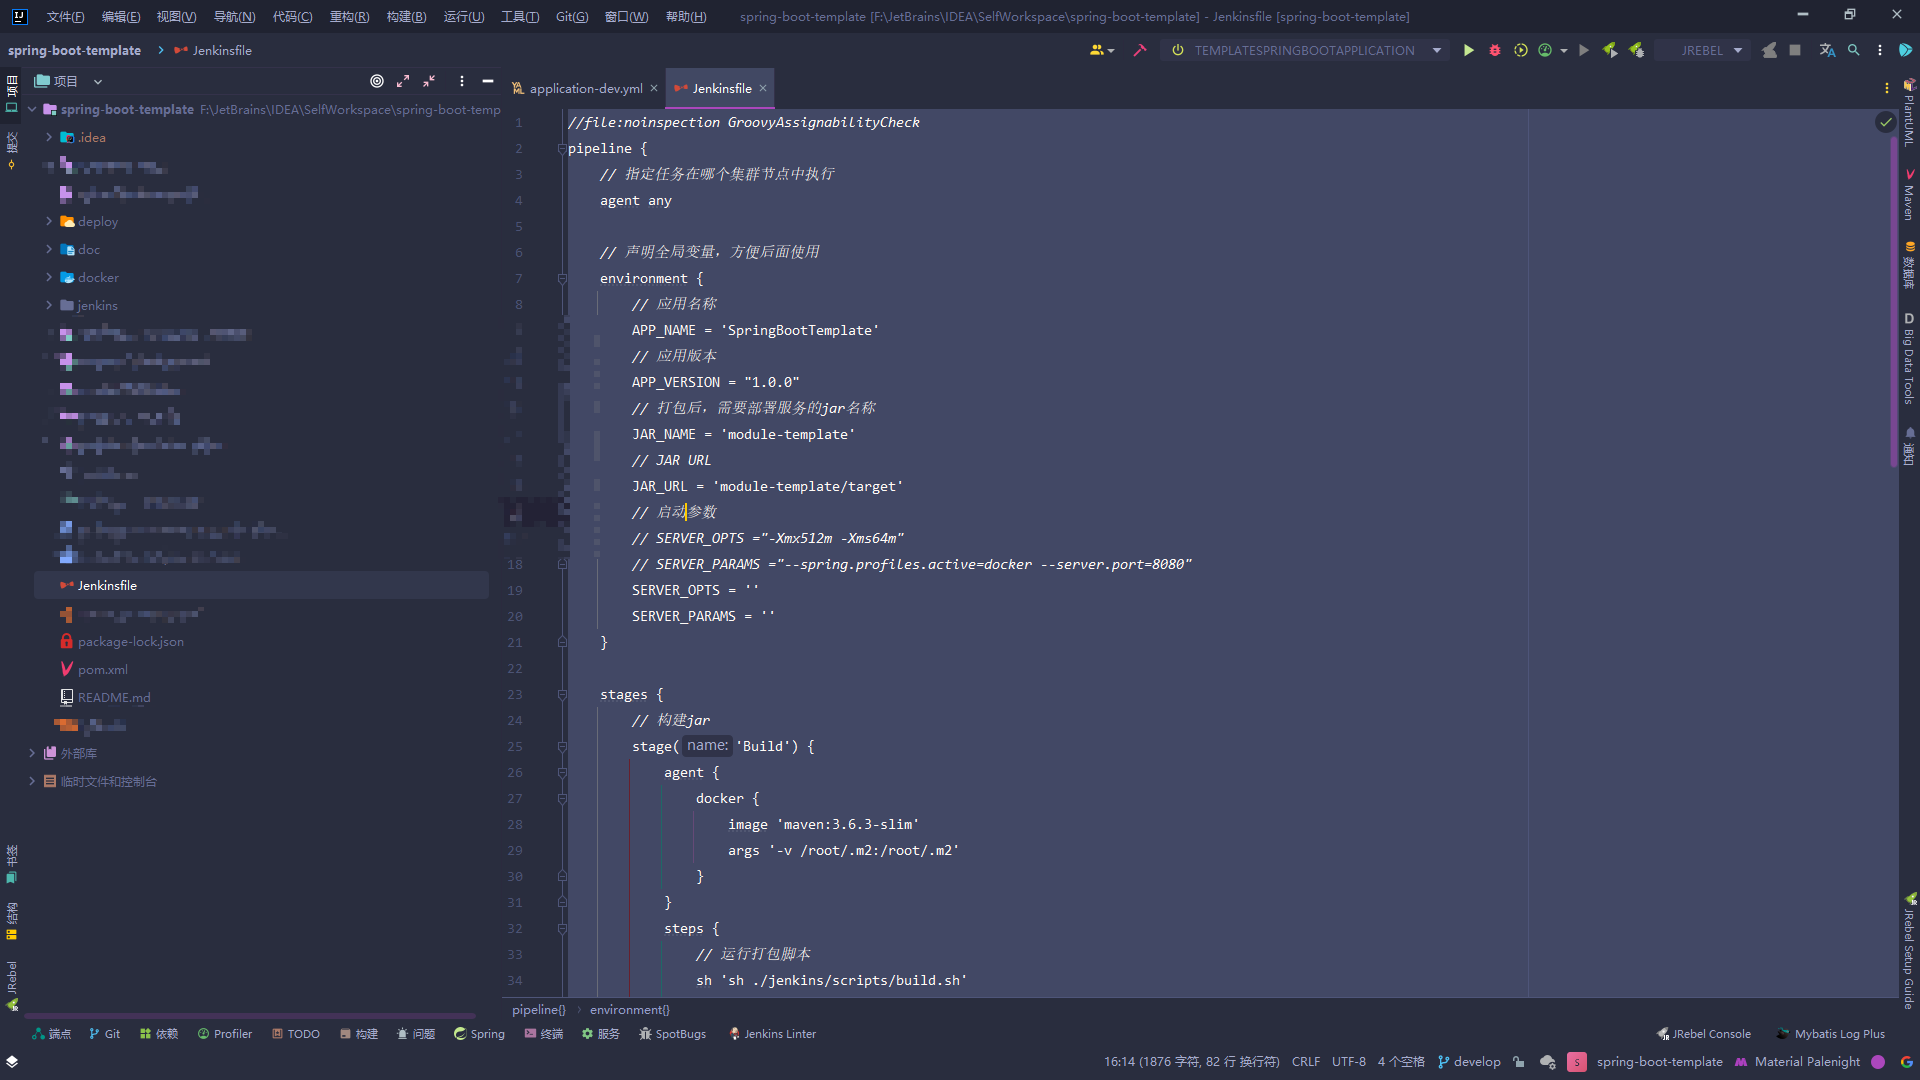The height and width of the screenshot is (1080, 1920).
Task: Click the purple theme color circle in status bar
Action: 1878,1062
